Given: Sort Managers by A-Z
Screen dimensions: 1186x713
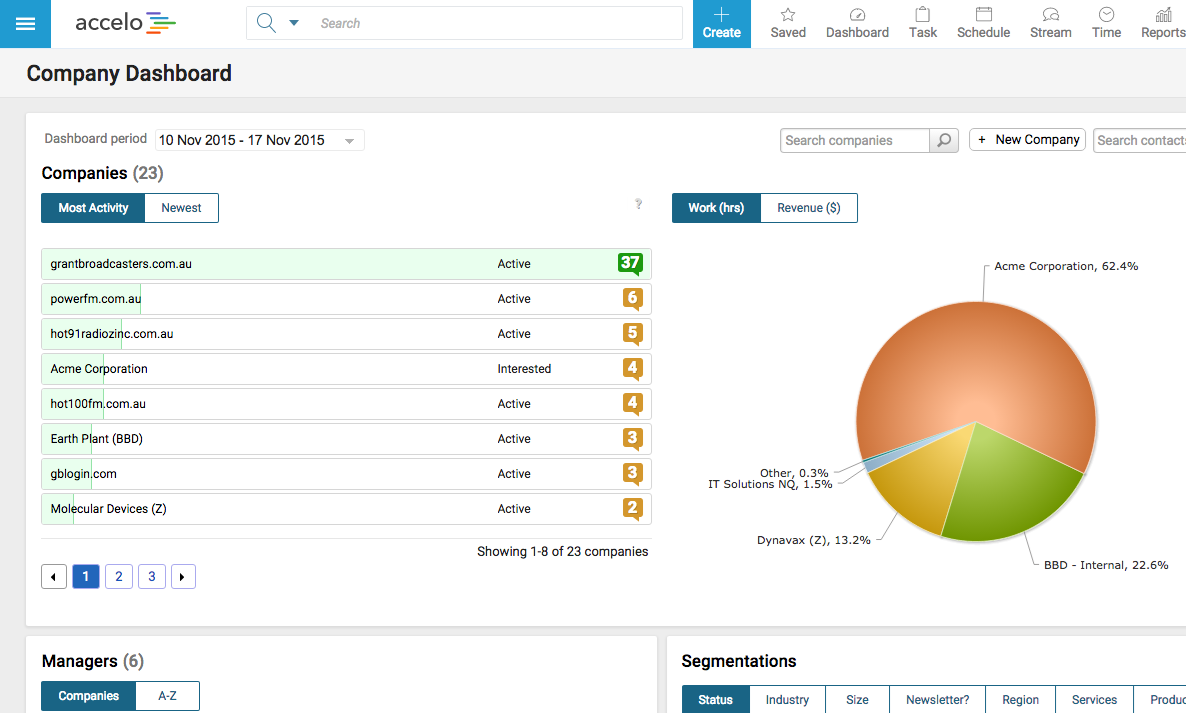Looking at the screenshot, I should click(167, 696).
